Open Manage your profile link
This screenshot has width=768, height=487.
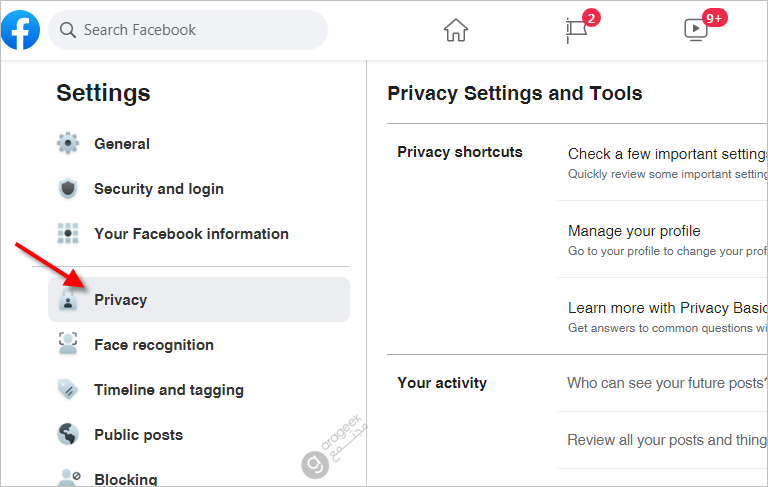click(x=634, y=231)
